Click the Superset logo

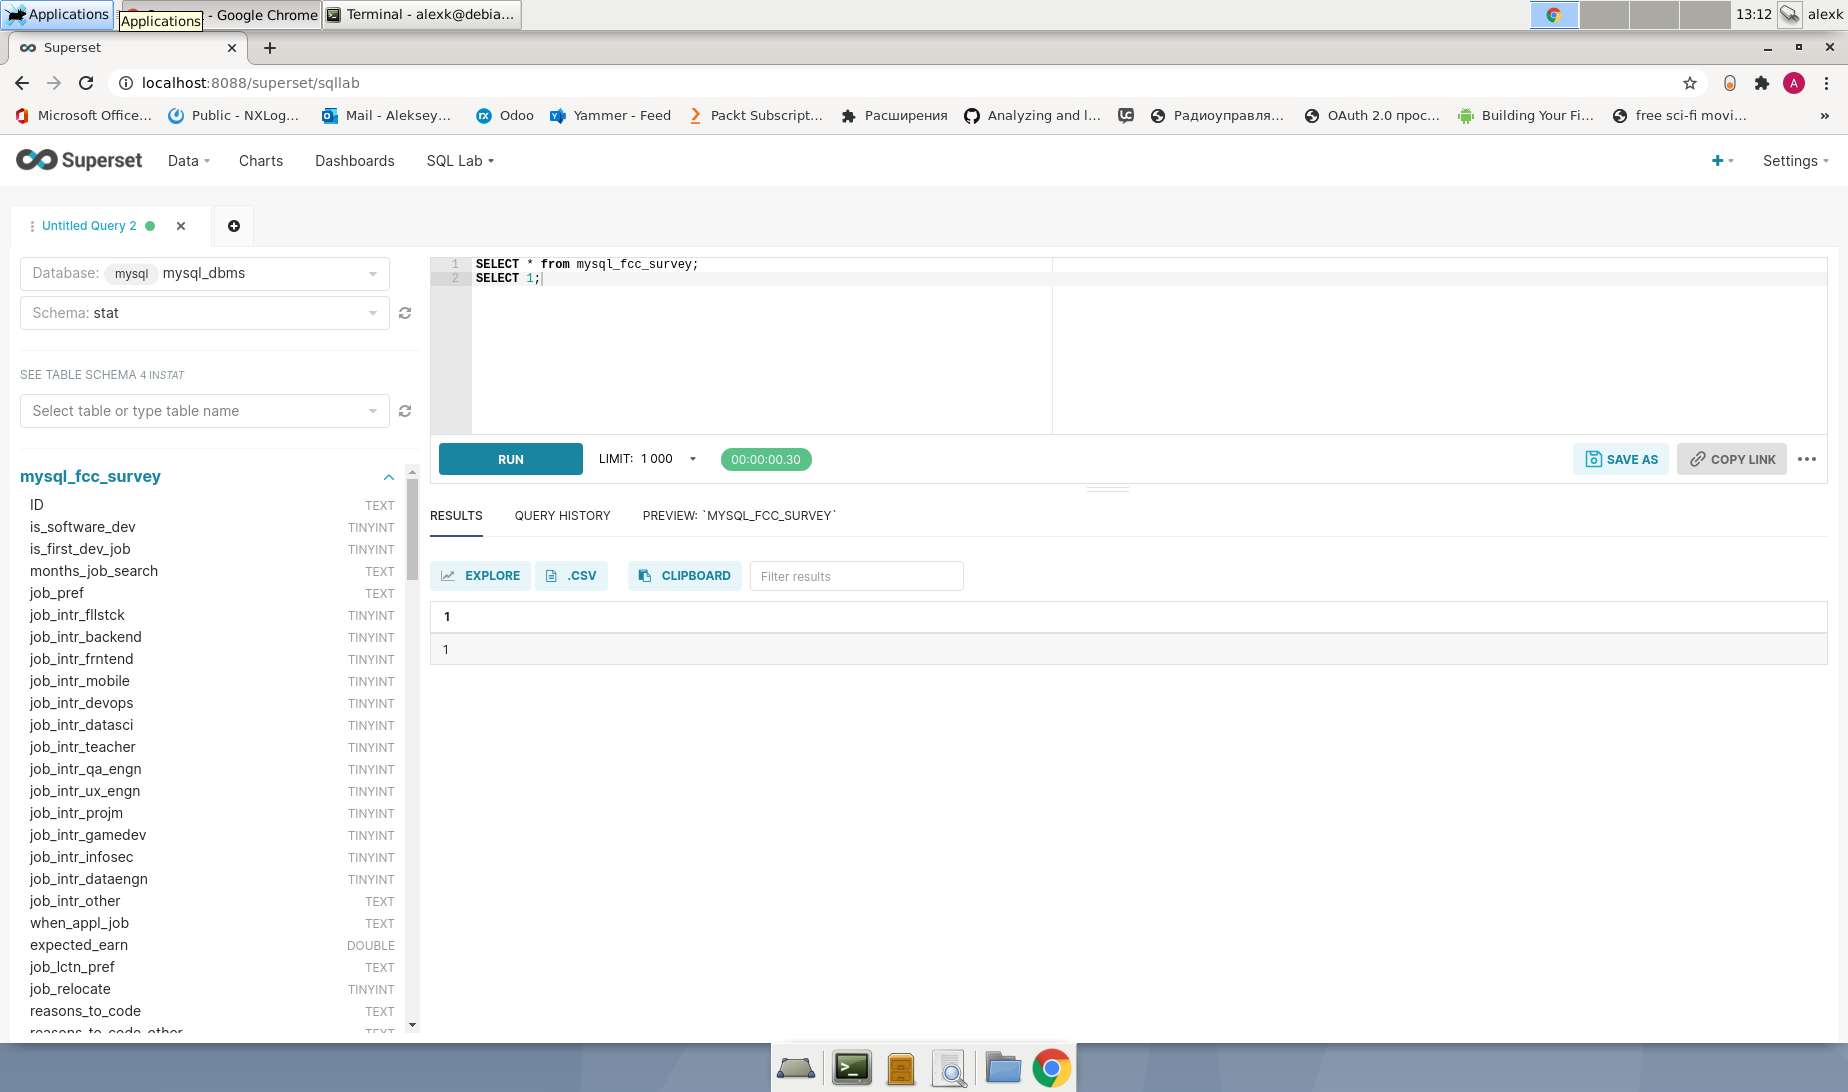pyautogui.click(x=79, y=160)
